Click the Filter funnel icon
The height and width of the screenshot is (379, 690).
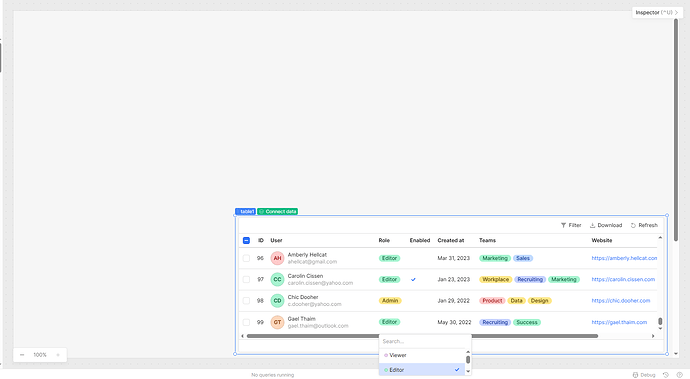563,225
